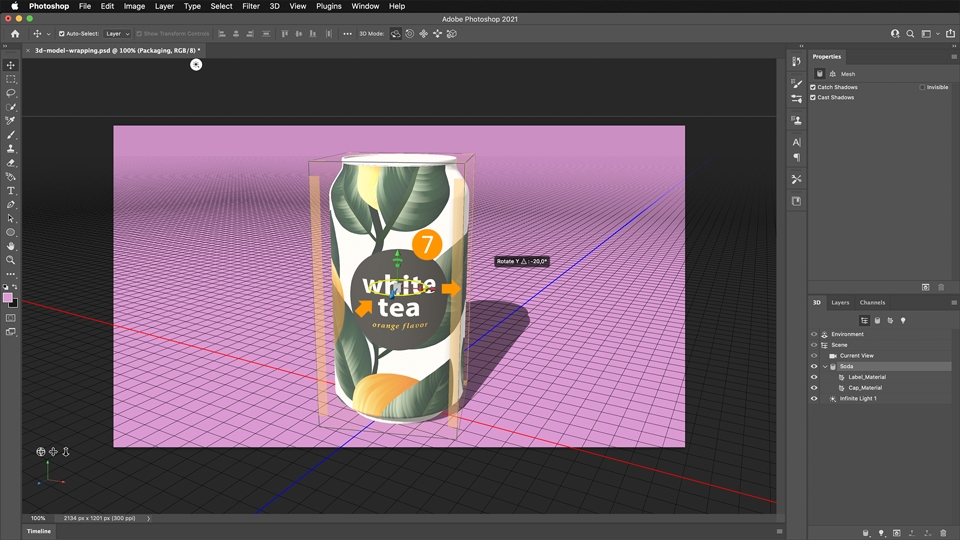Open the 3D panel options menu
This screenshot has width=960, height=540.
(x=953, y=302)
